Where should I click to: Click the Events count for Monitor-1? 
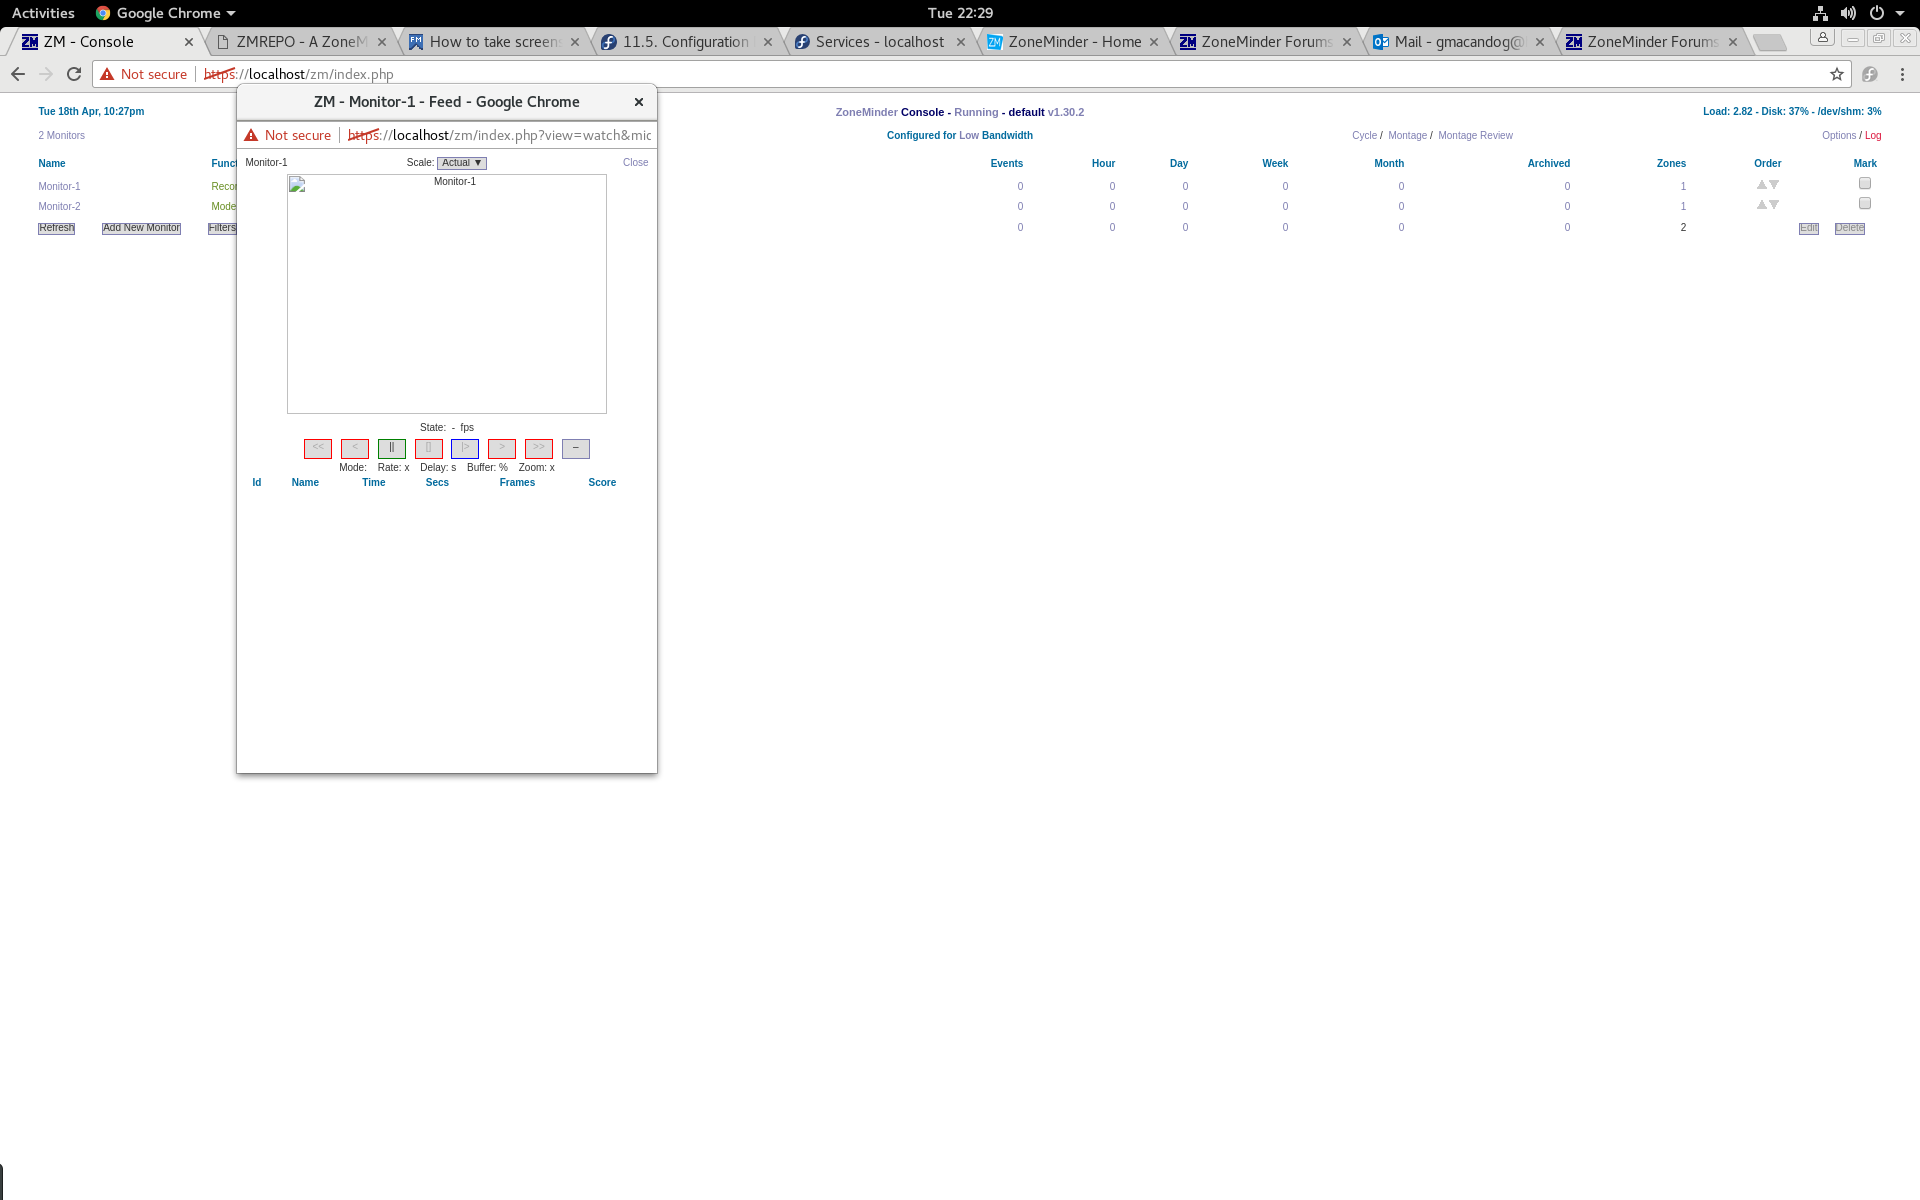pyautogui.click(x=1020, y=186)
